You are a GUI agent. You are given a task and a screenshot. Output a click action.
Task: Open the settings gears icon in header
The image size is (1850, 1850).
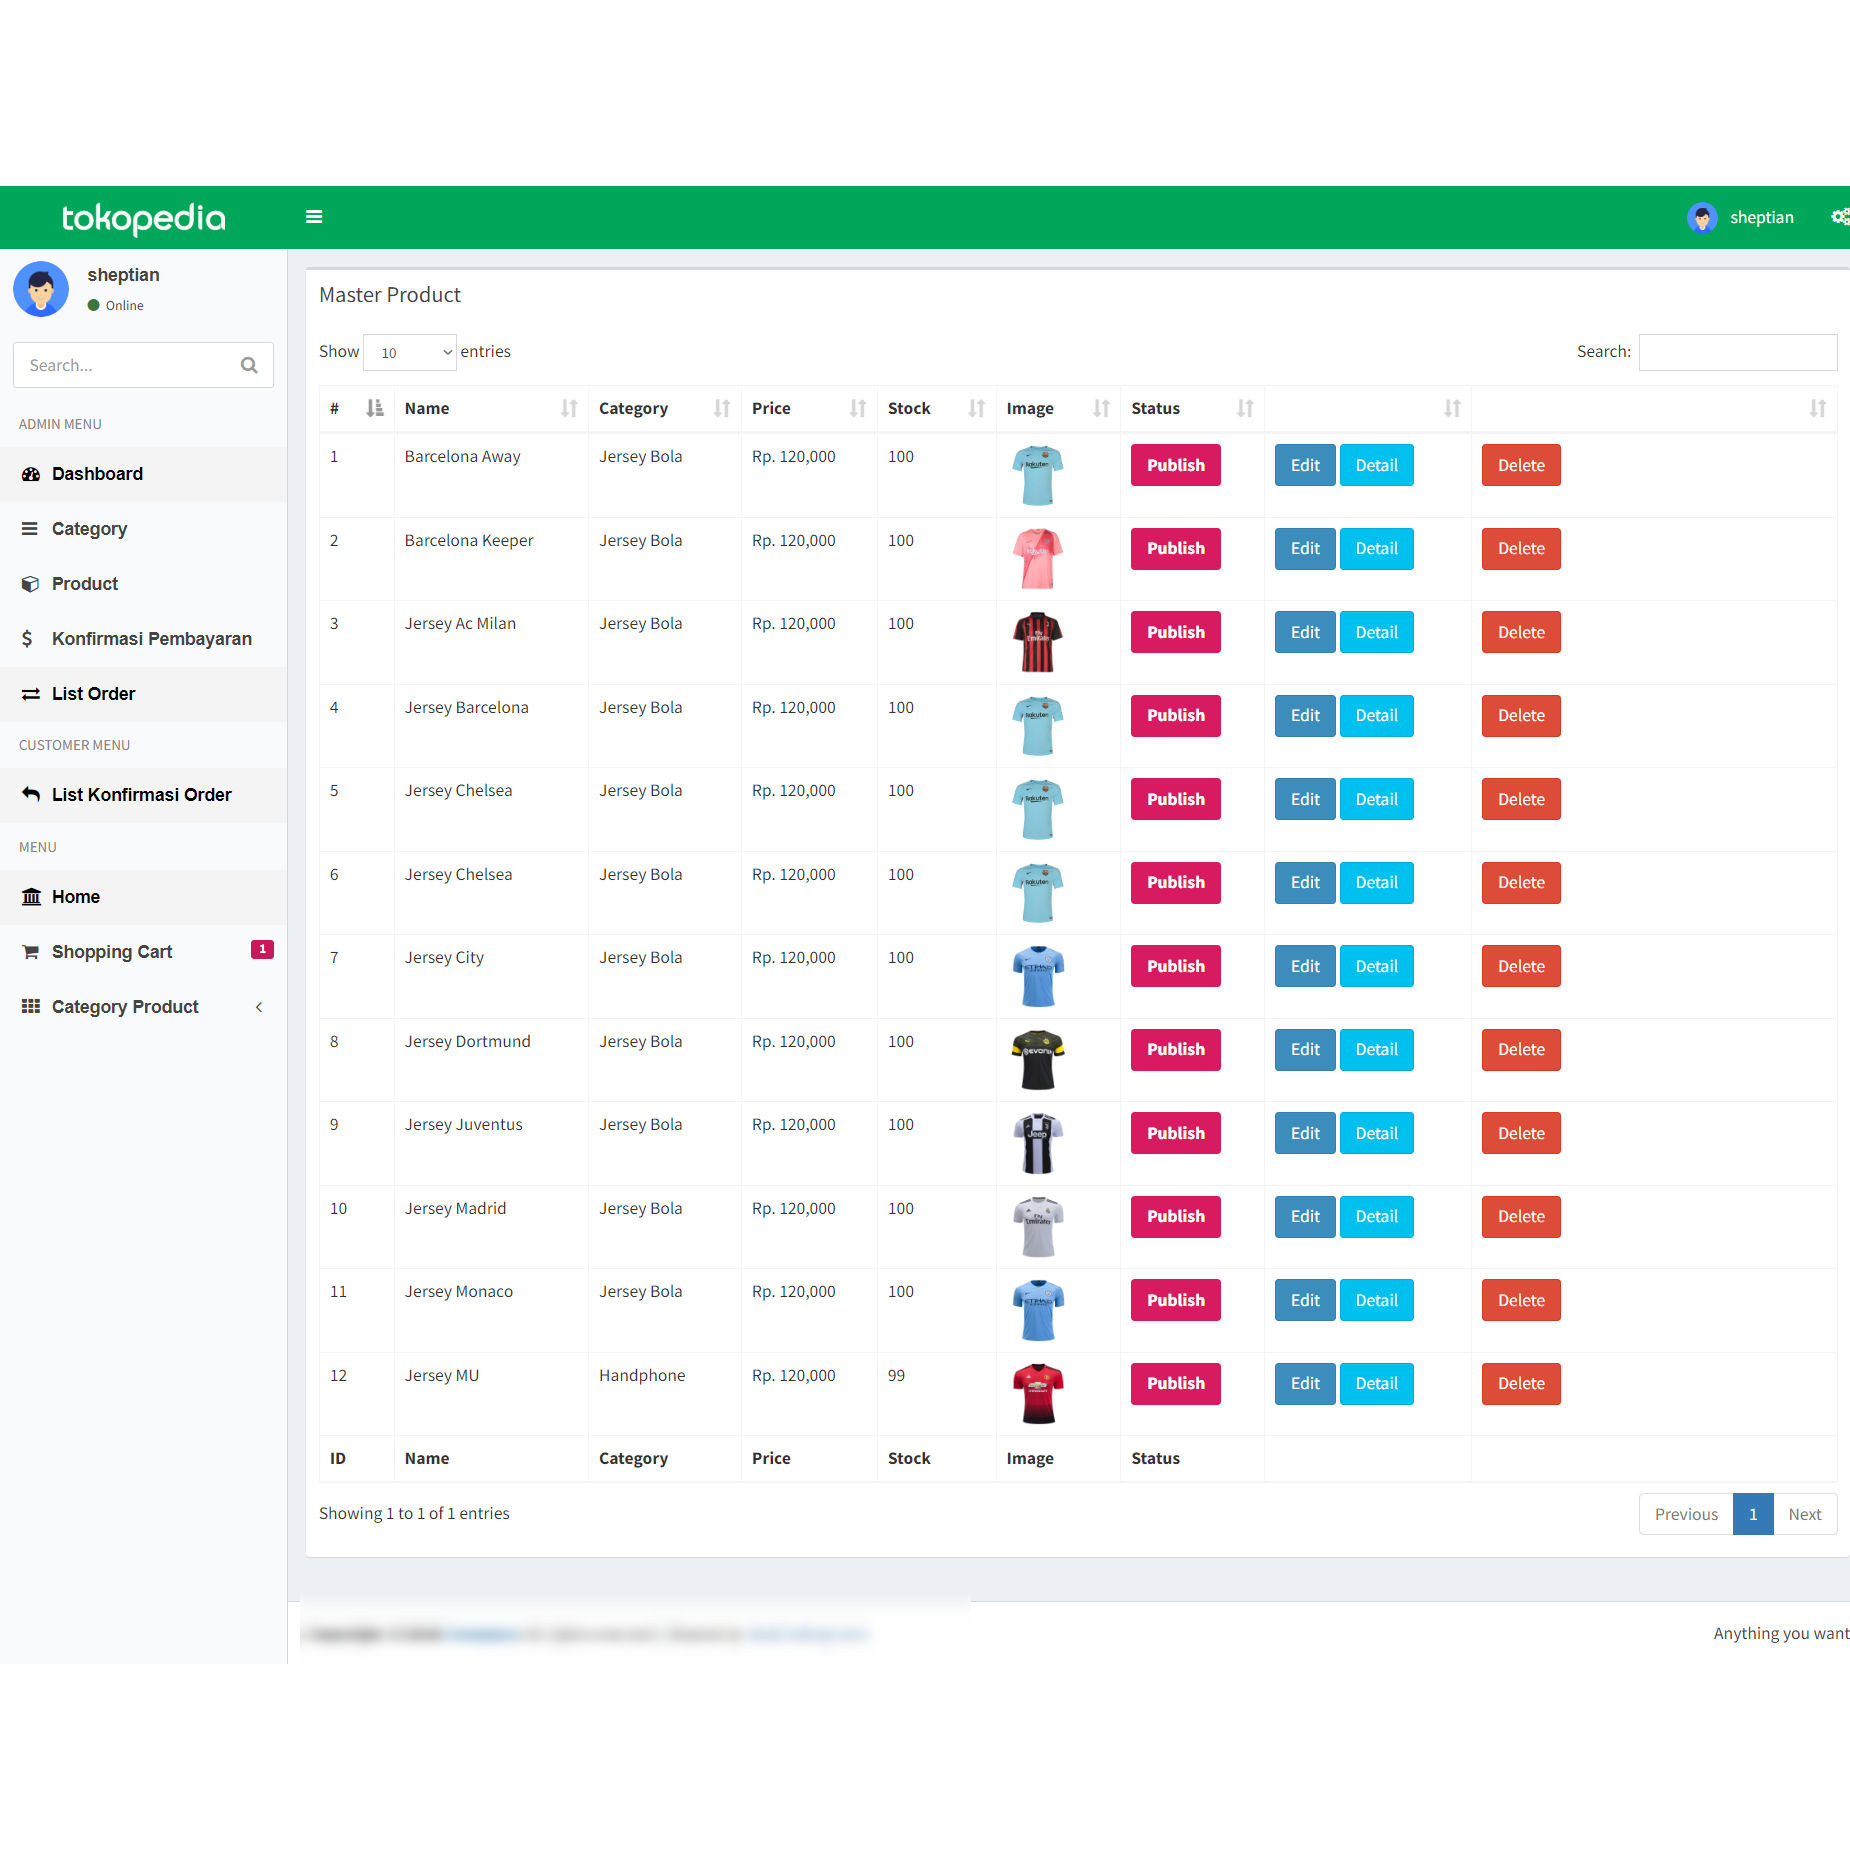1840,217
